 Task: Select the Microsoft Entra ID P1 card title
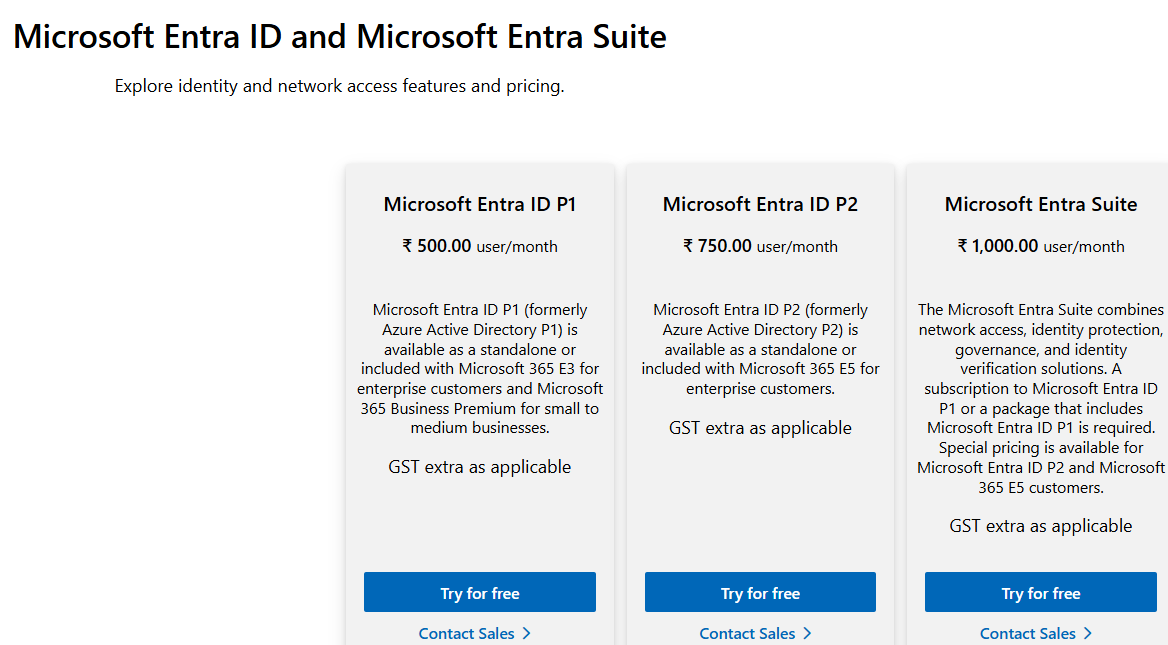[479, 204]
